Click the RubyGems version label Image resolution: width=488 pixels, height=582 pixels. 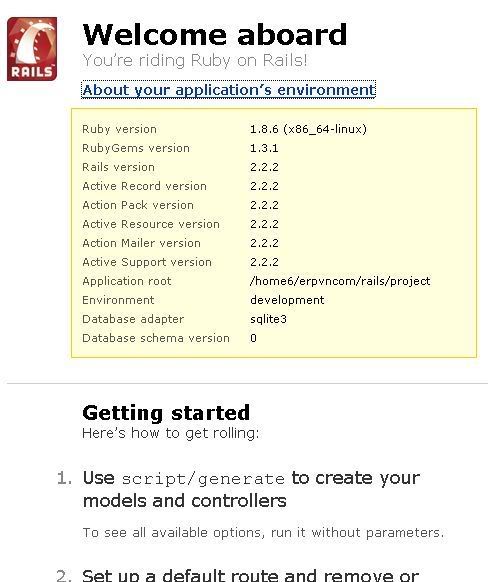click(136, 148)
